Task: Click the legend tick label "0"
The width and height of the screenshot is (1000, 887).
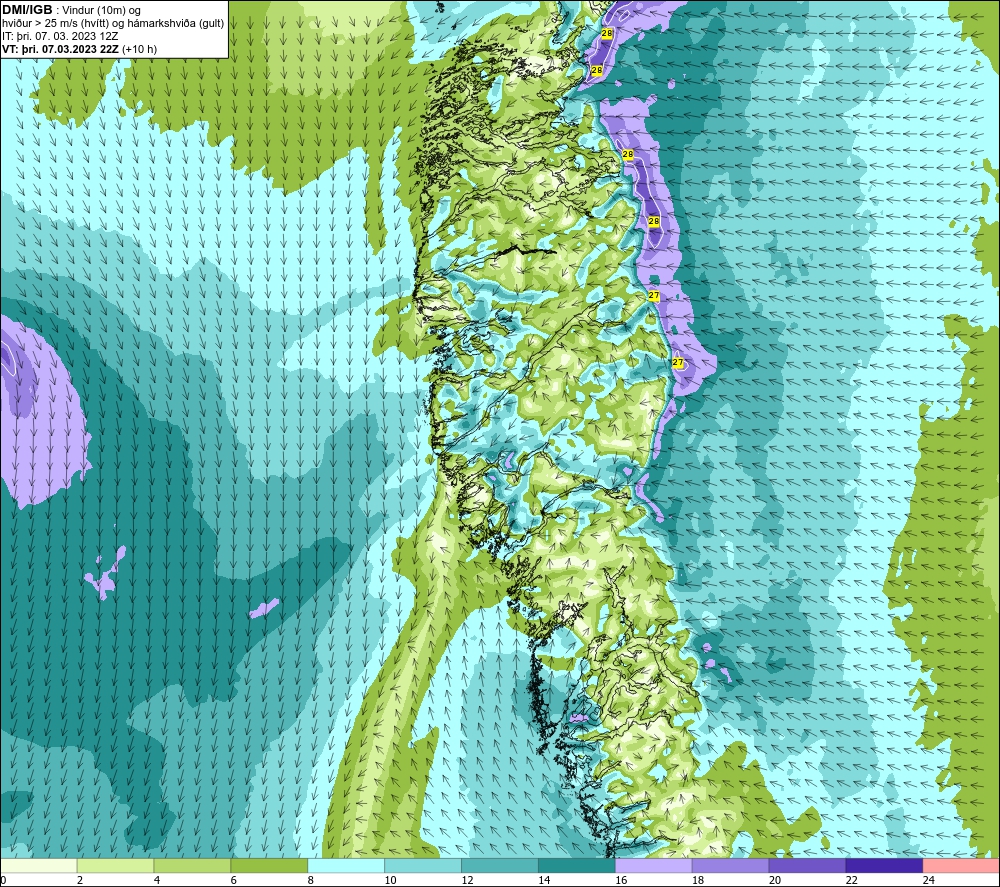Action: coord(4,880)
